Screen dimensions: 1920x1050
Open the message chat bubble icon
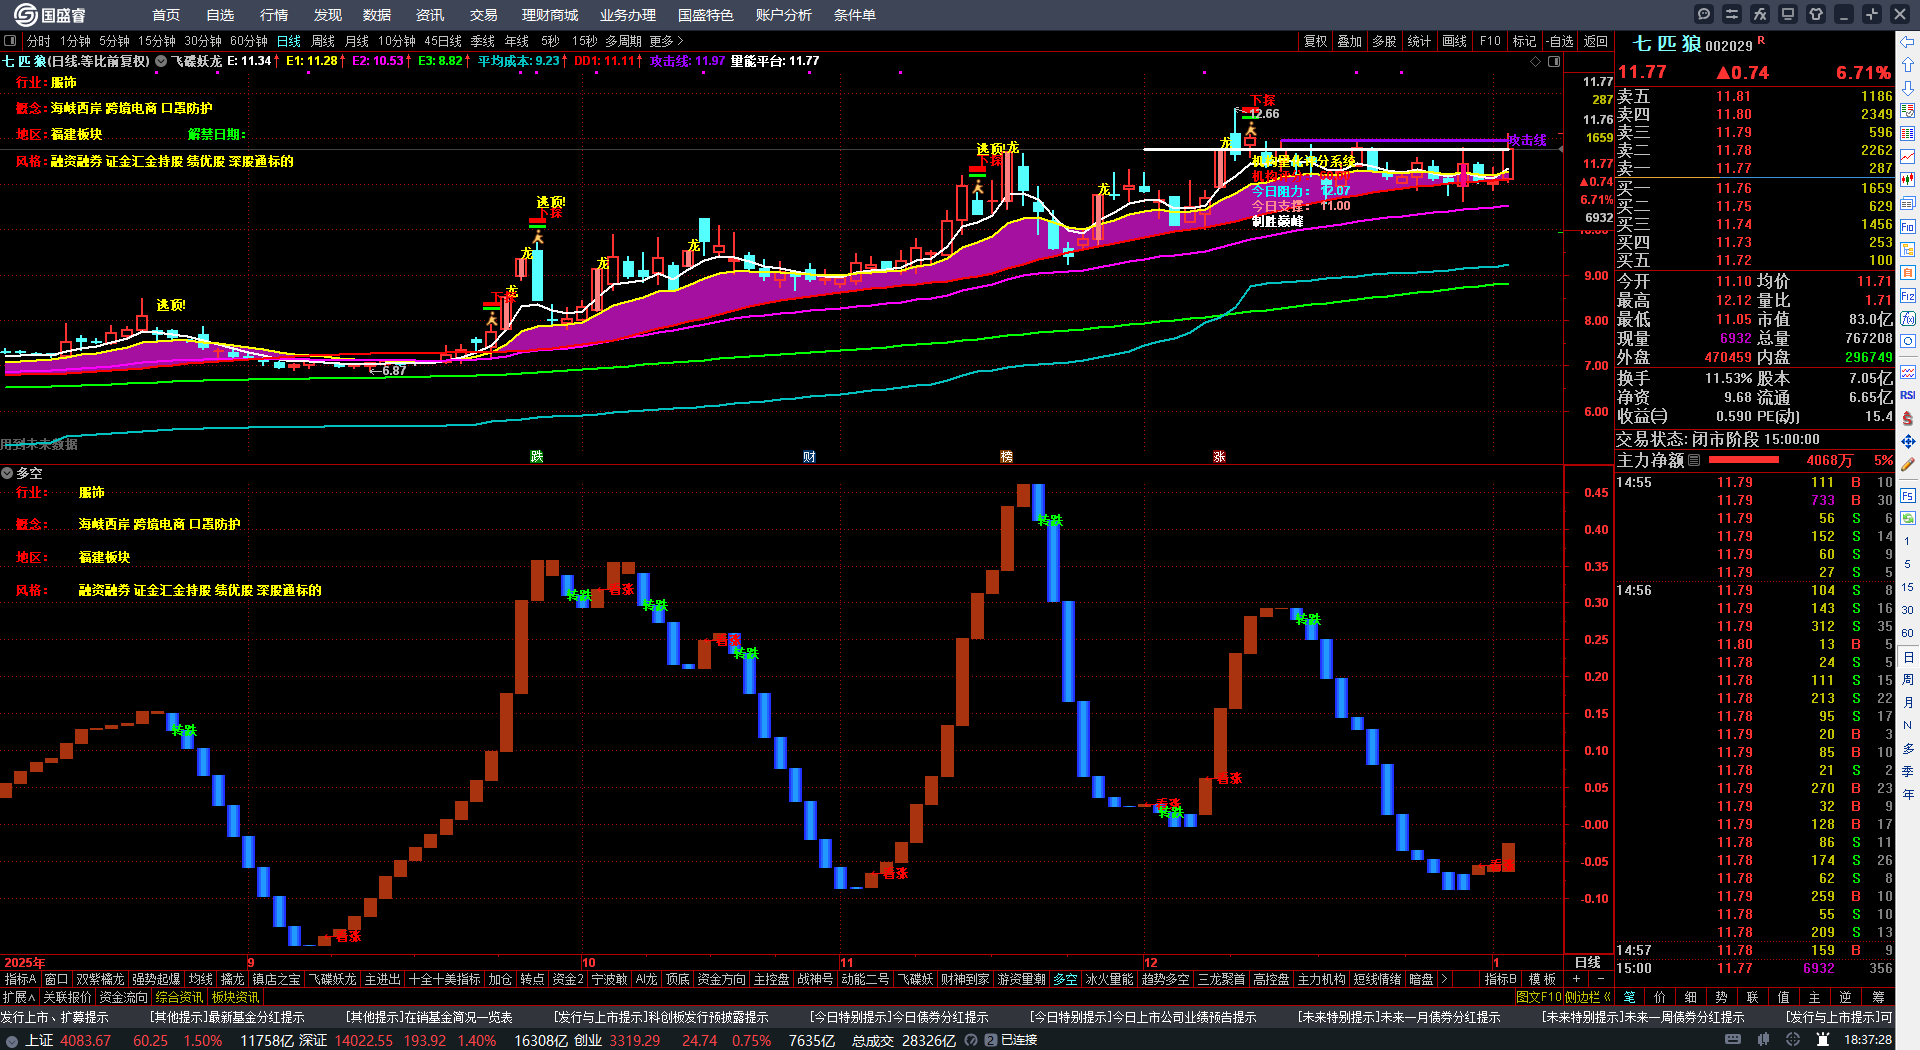[x=1704, y=14]
